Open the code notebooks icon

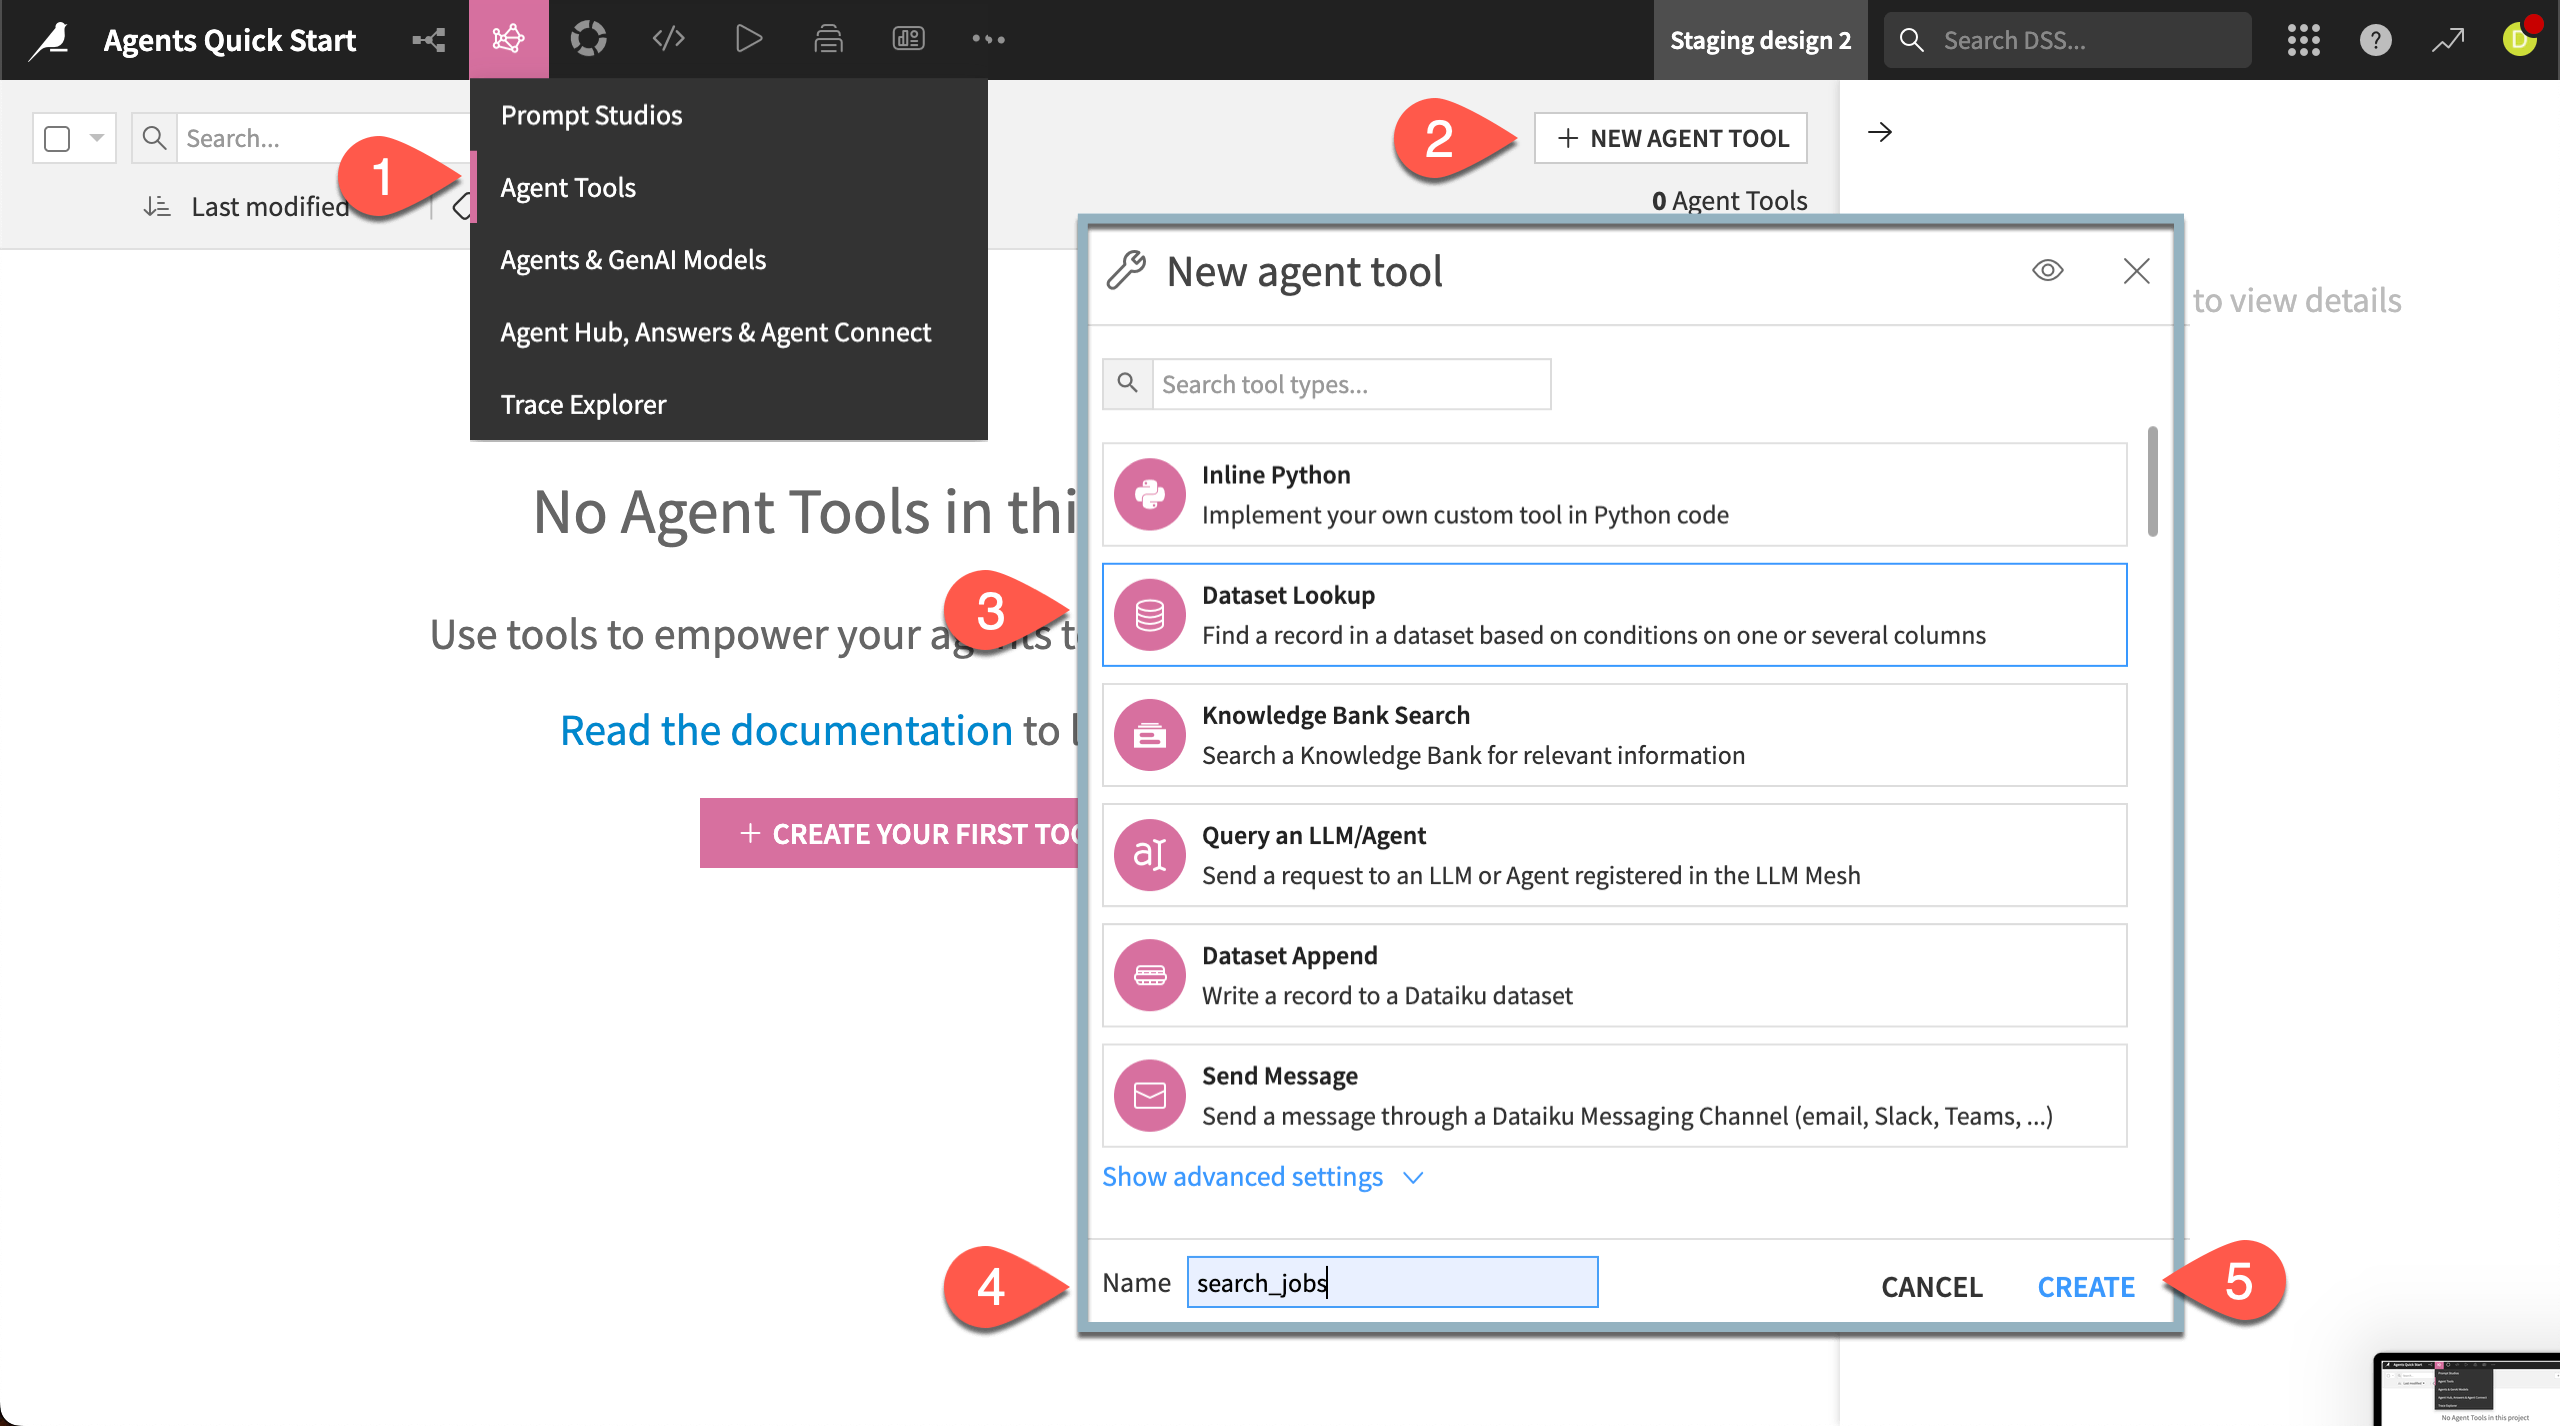coord(668,39)
